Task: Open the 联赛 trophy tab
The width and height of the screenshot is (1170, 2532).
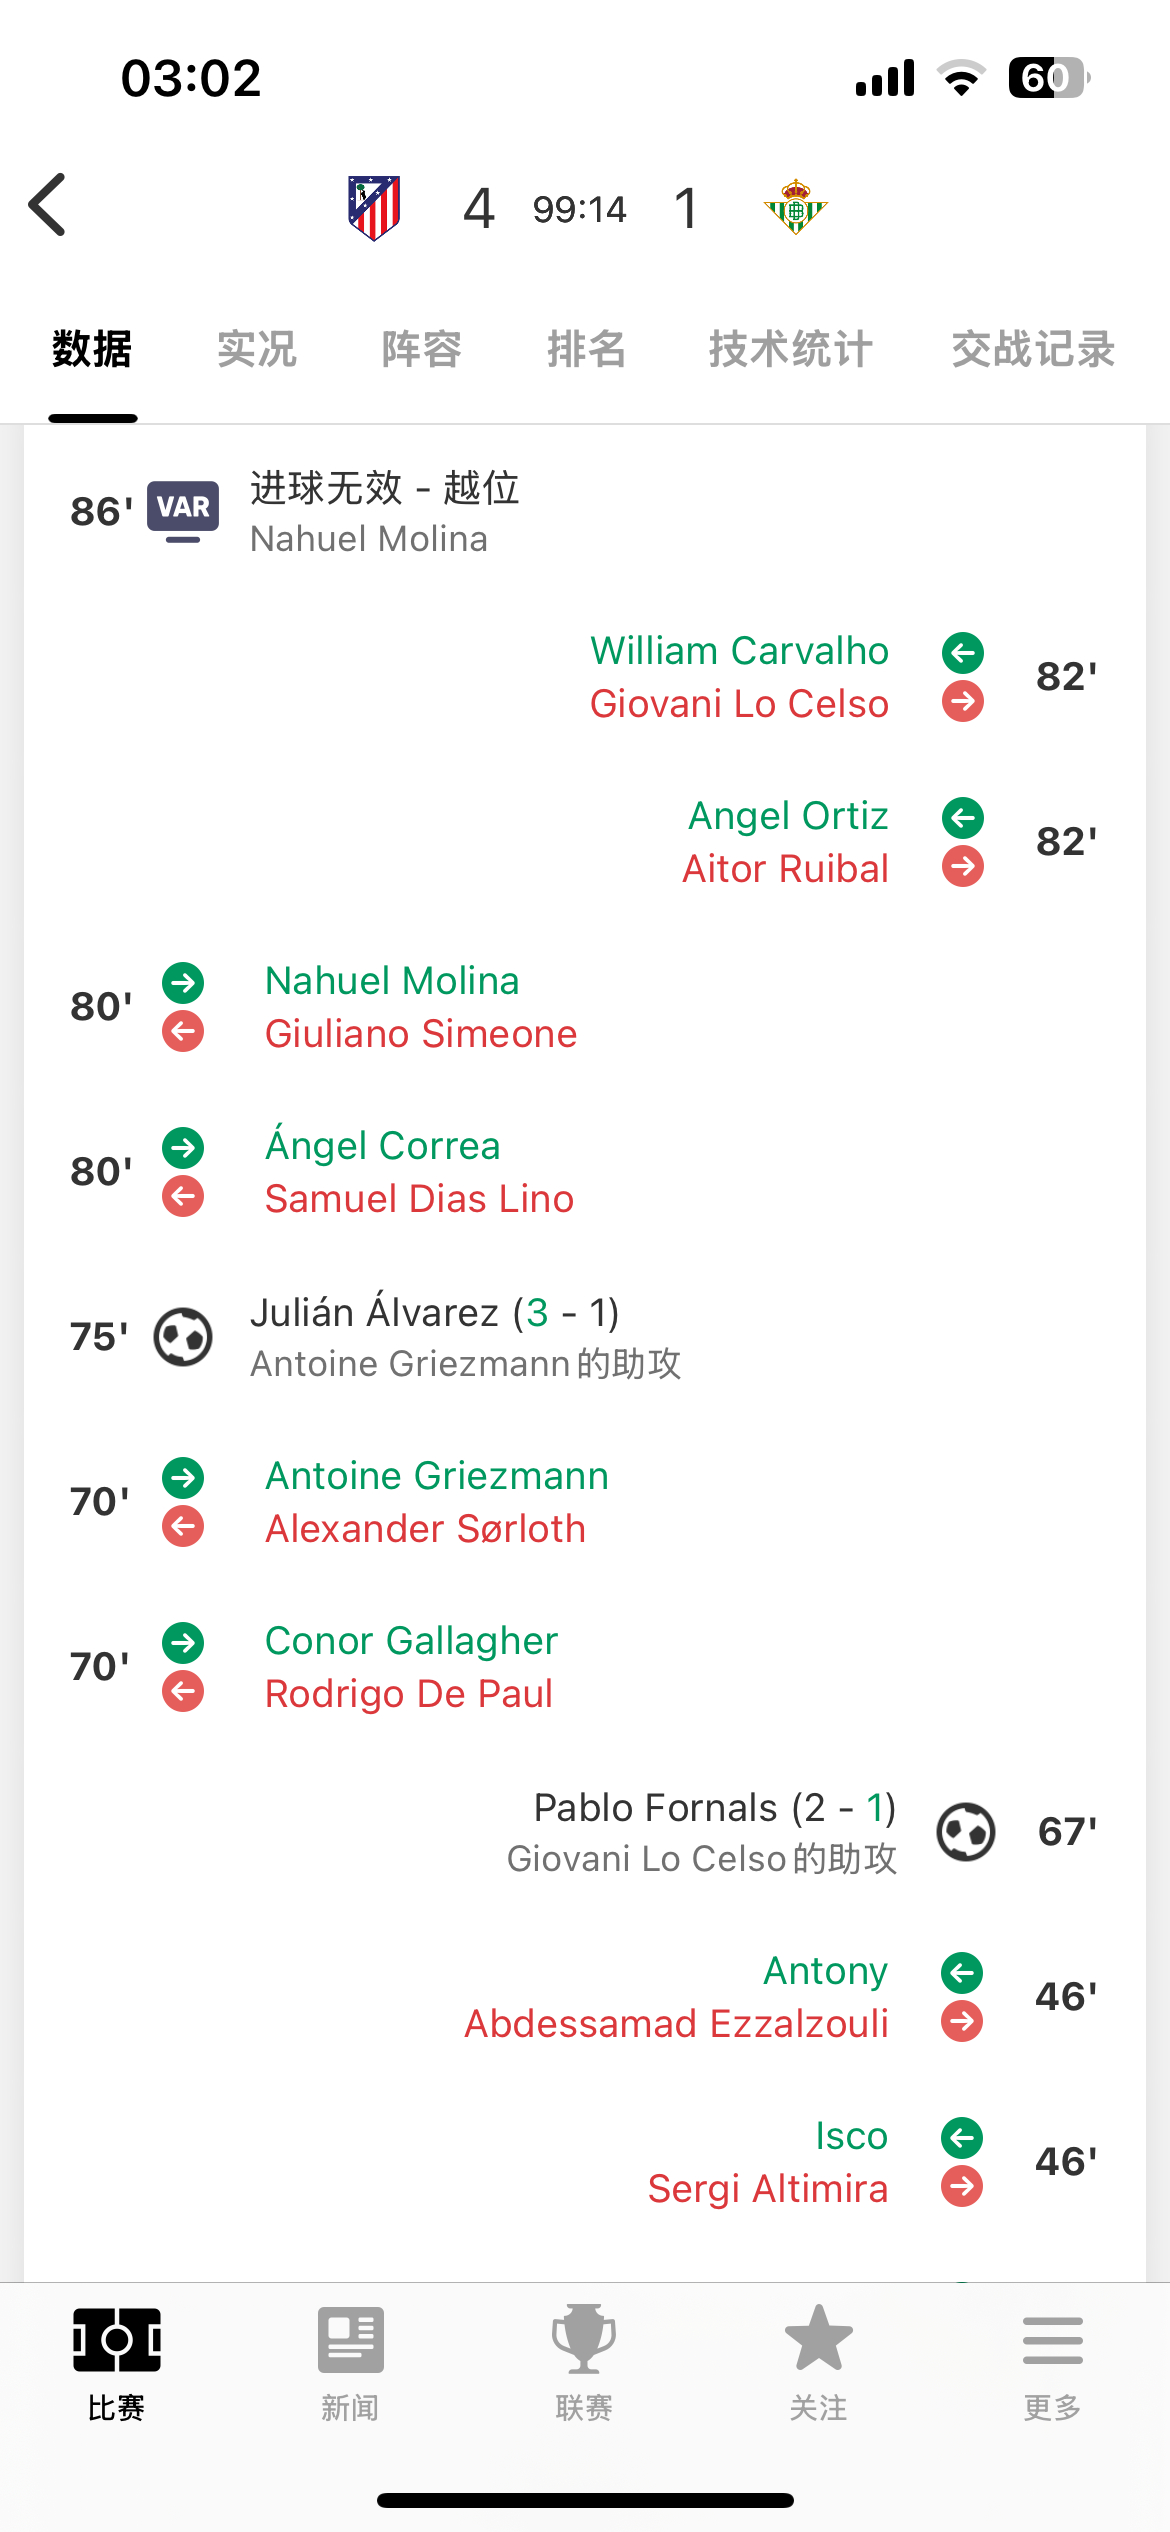Action: click(x=584, y=2340)
